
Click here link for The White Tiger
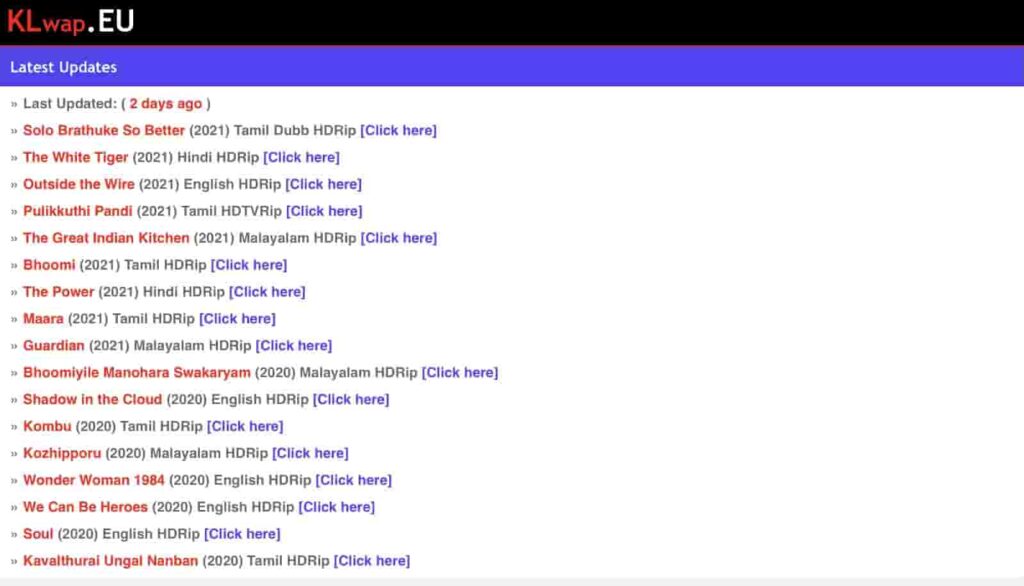coord(302,157)
